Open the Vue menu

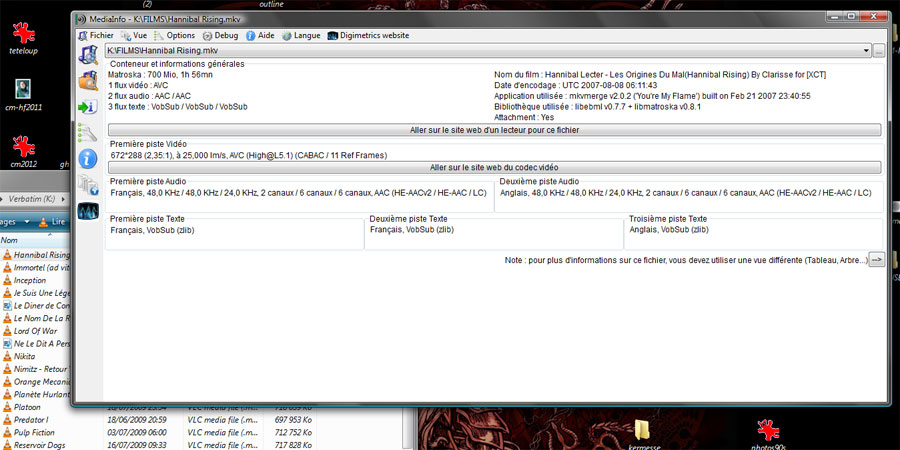(x=134, y=35)
